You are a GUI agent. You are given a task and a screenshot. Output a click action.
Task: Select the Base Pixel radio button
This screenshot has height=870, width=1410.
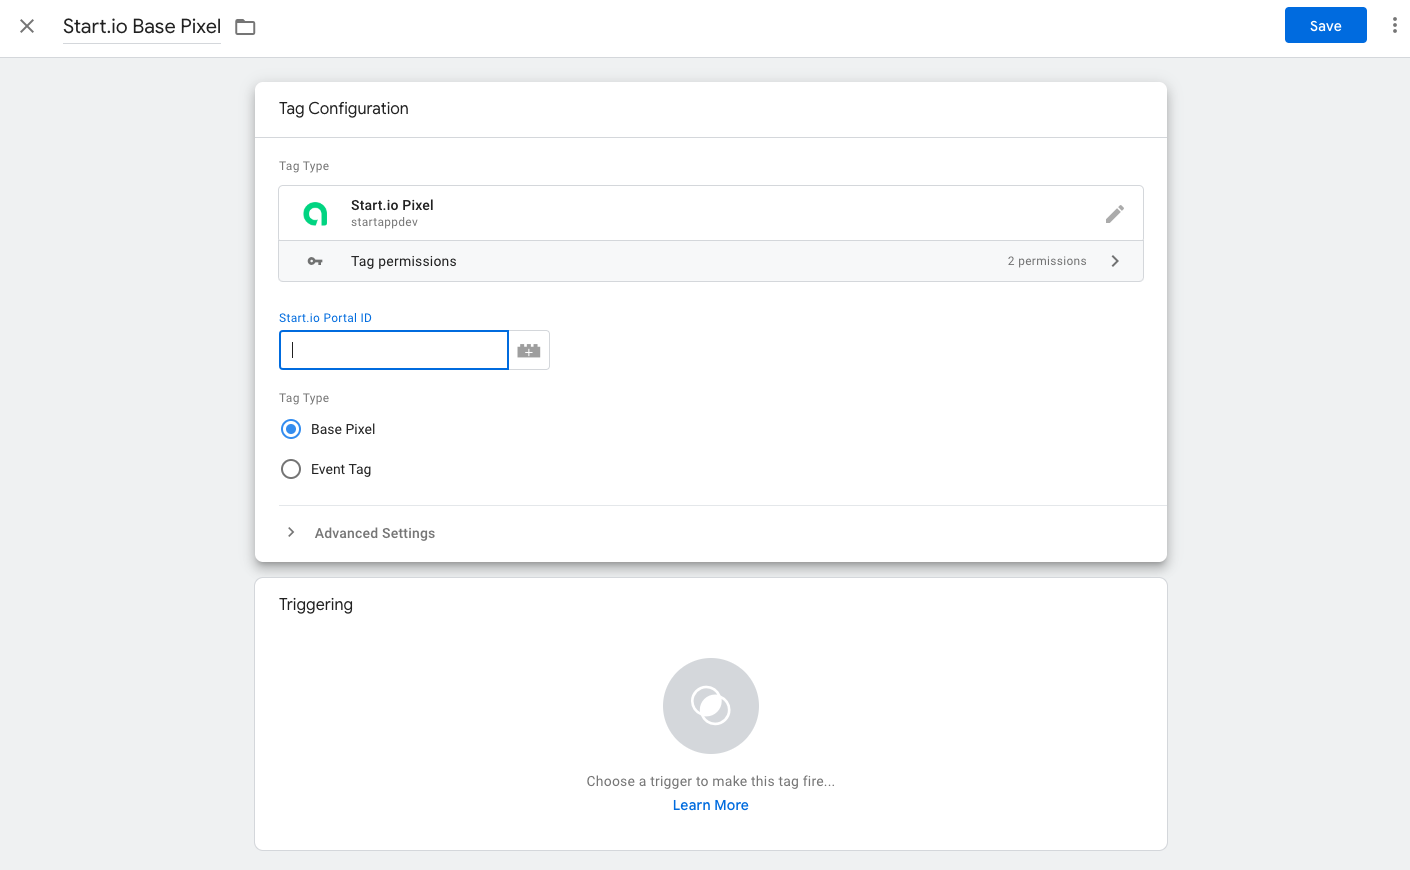291,429
